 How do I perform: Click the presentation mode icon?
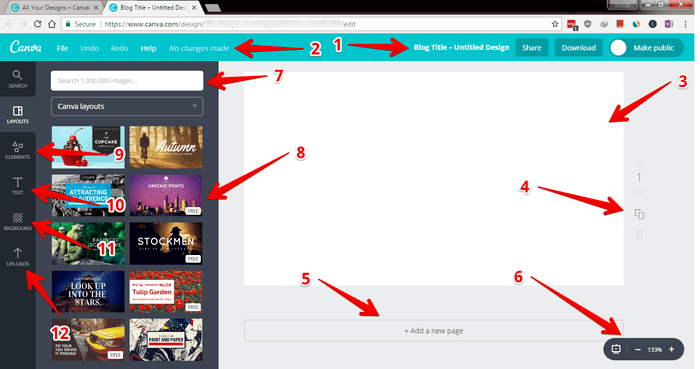point(616,349)
